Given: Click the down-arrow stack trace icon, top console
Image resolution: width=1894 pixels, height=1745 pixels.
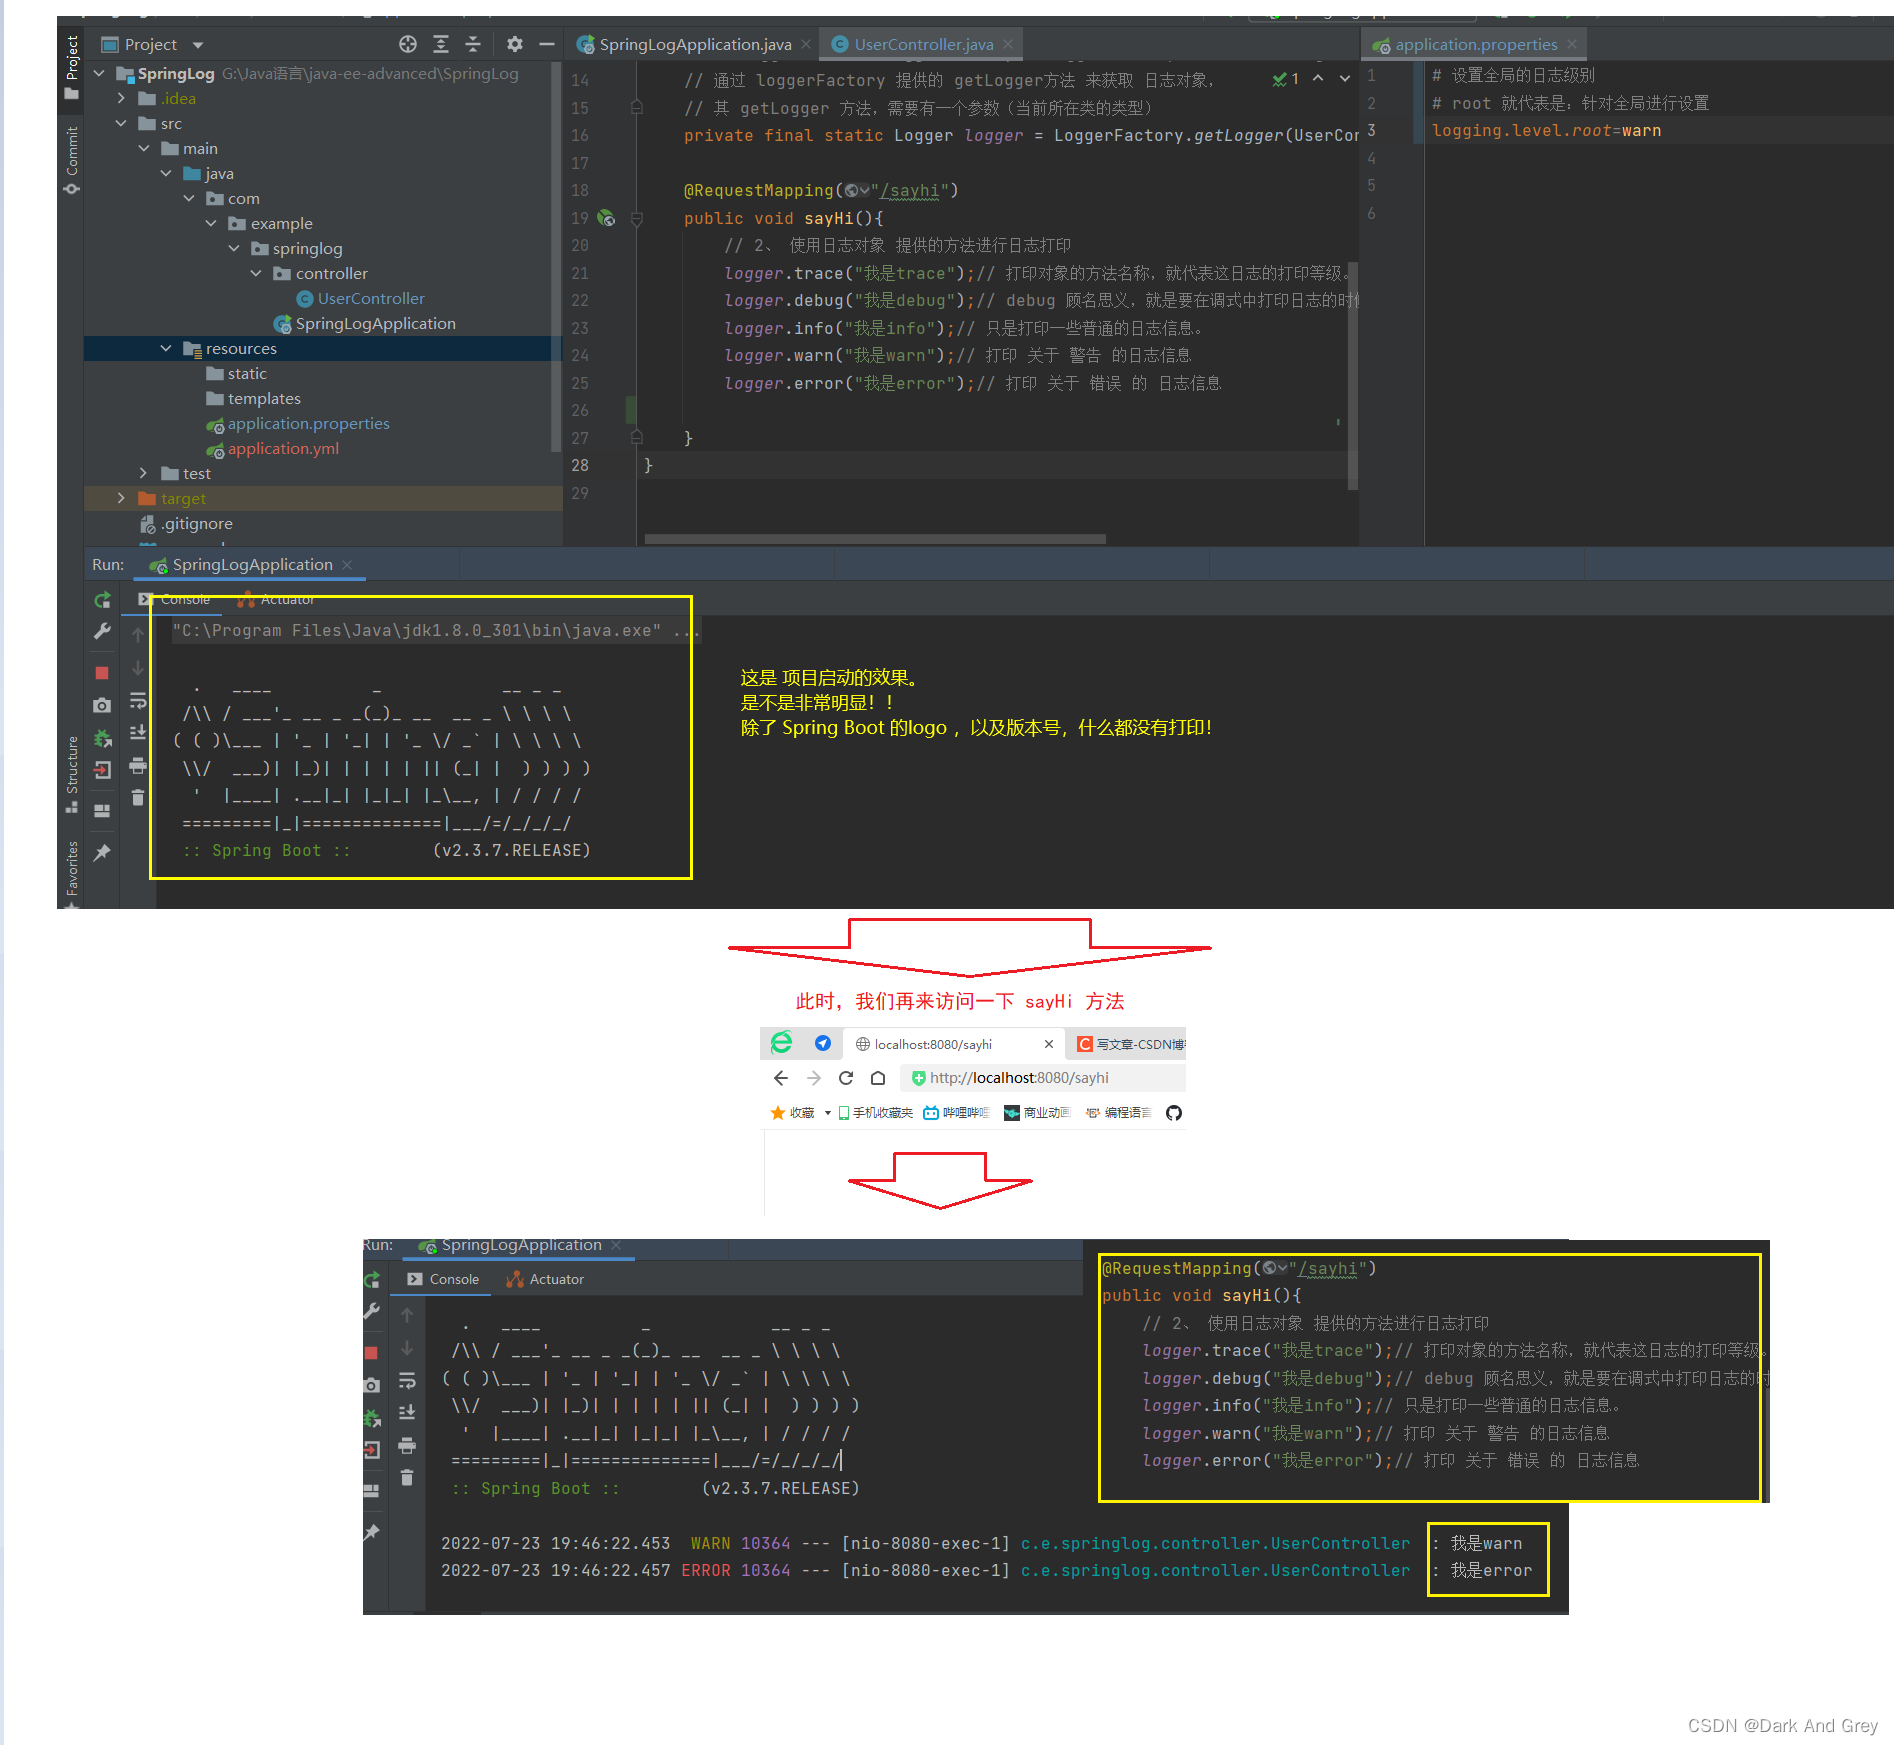Looking at the screenshot, I should (138, 667).
